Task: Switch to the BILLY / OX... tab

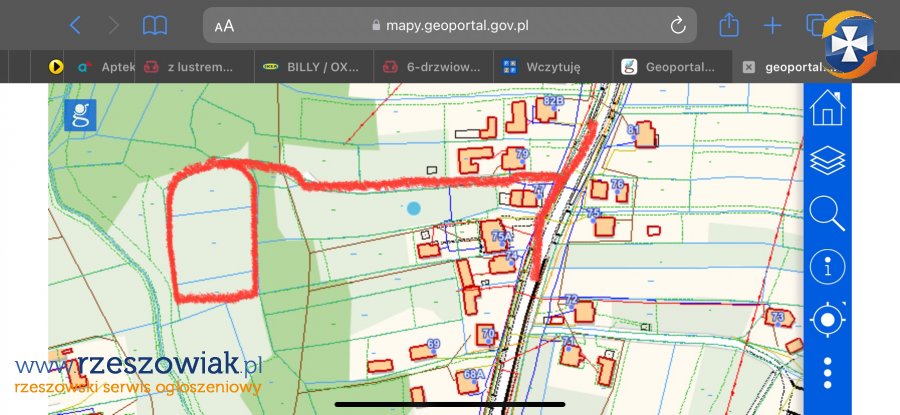Action: coord(311,67)
